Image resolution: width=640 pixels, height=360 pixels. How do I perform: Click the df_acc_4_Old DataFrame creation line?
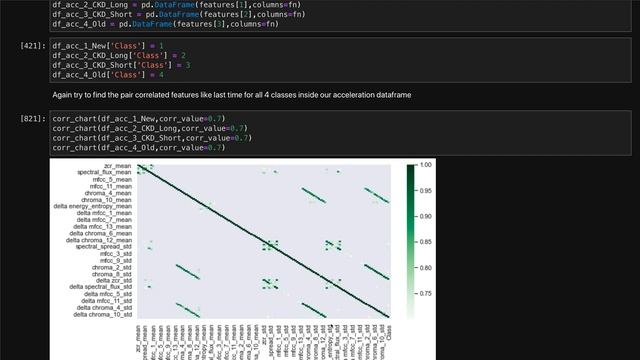166,24
